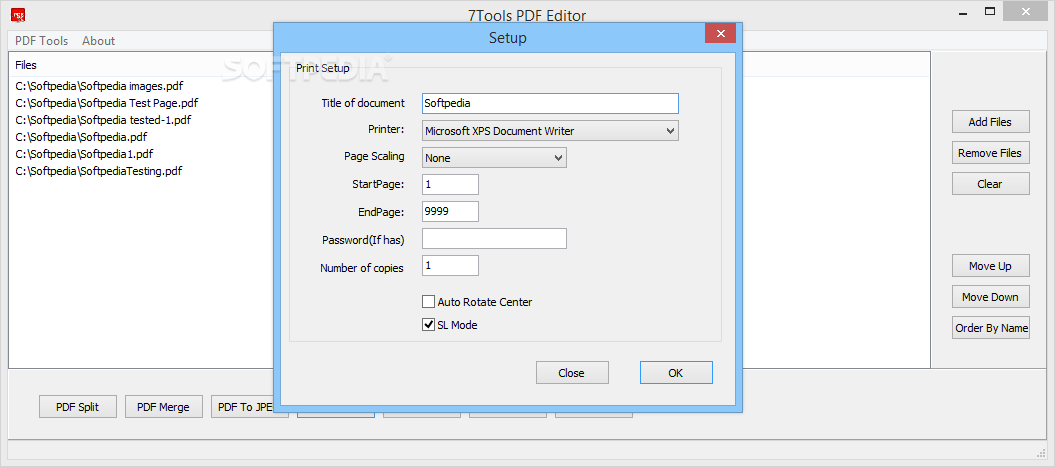Click the Number of copies field

pos(450,265)
